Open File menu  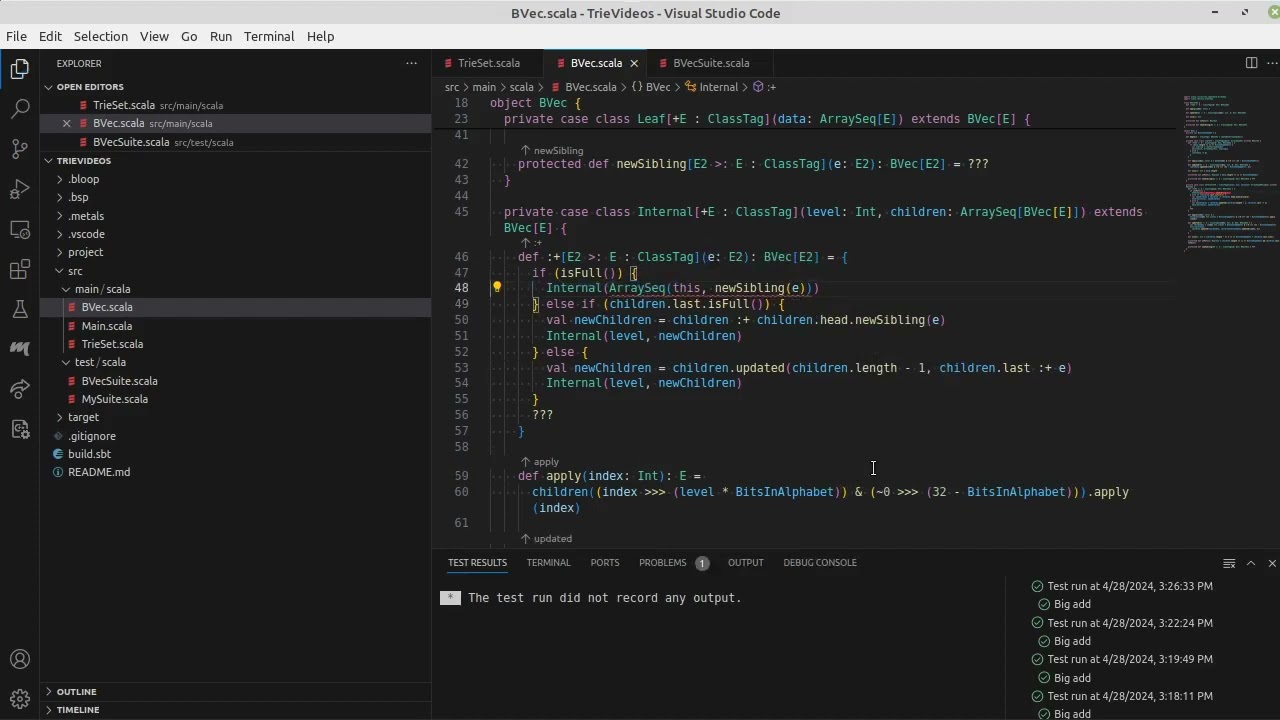[16, 36]
